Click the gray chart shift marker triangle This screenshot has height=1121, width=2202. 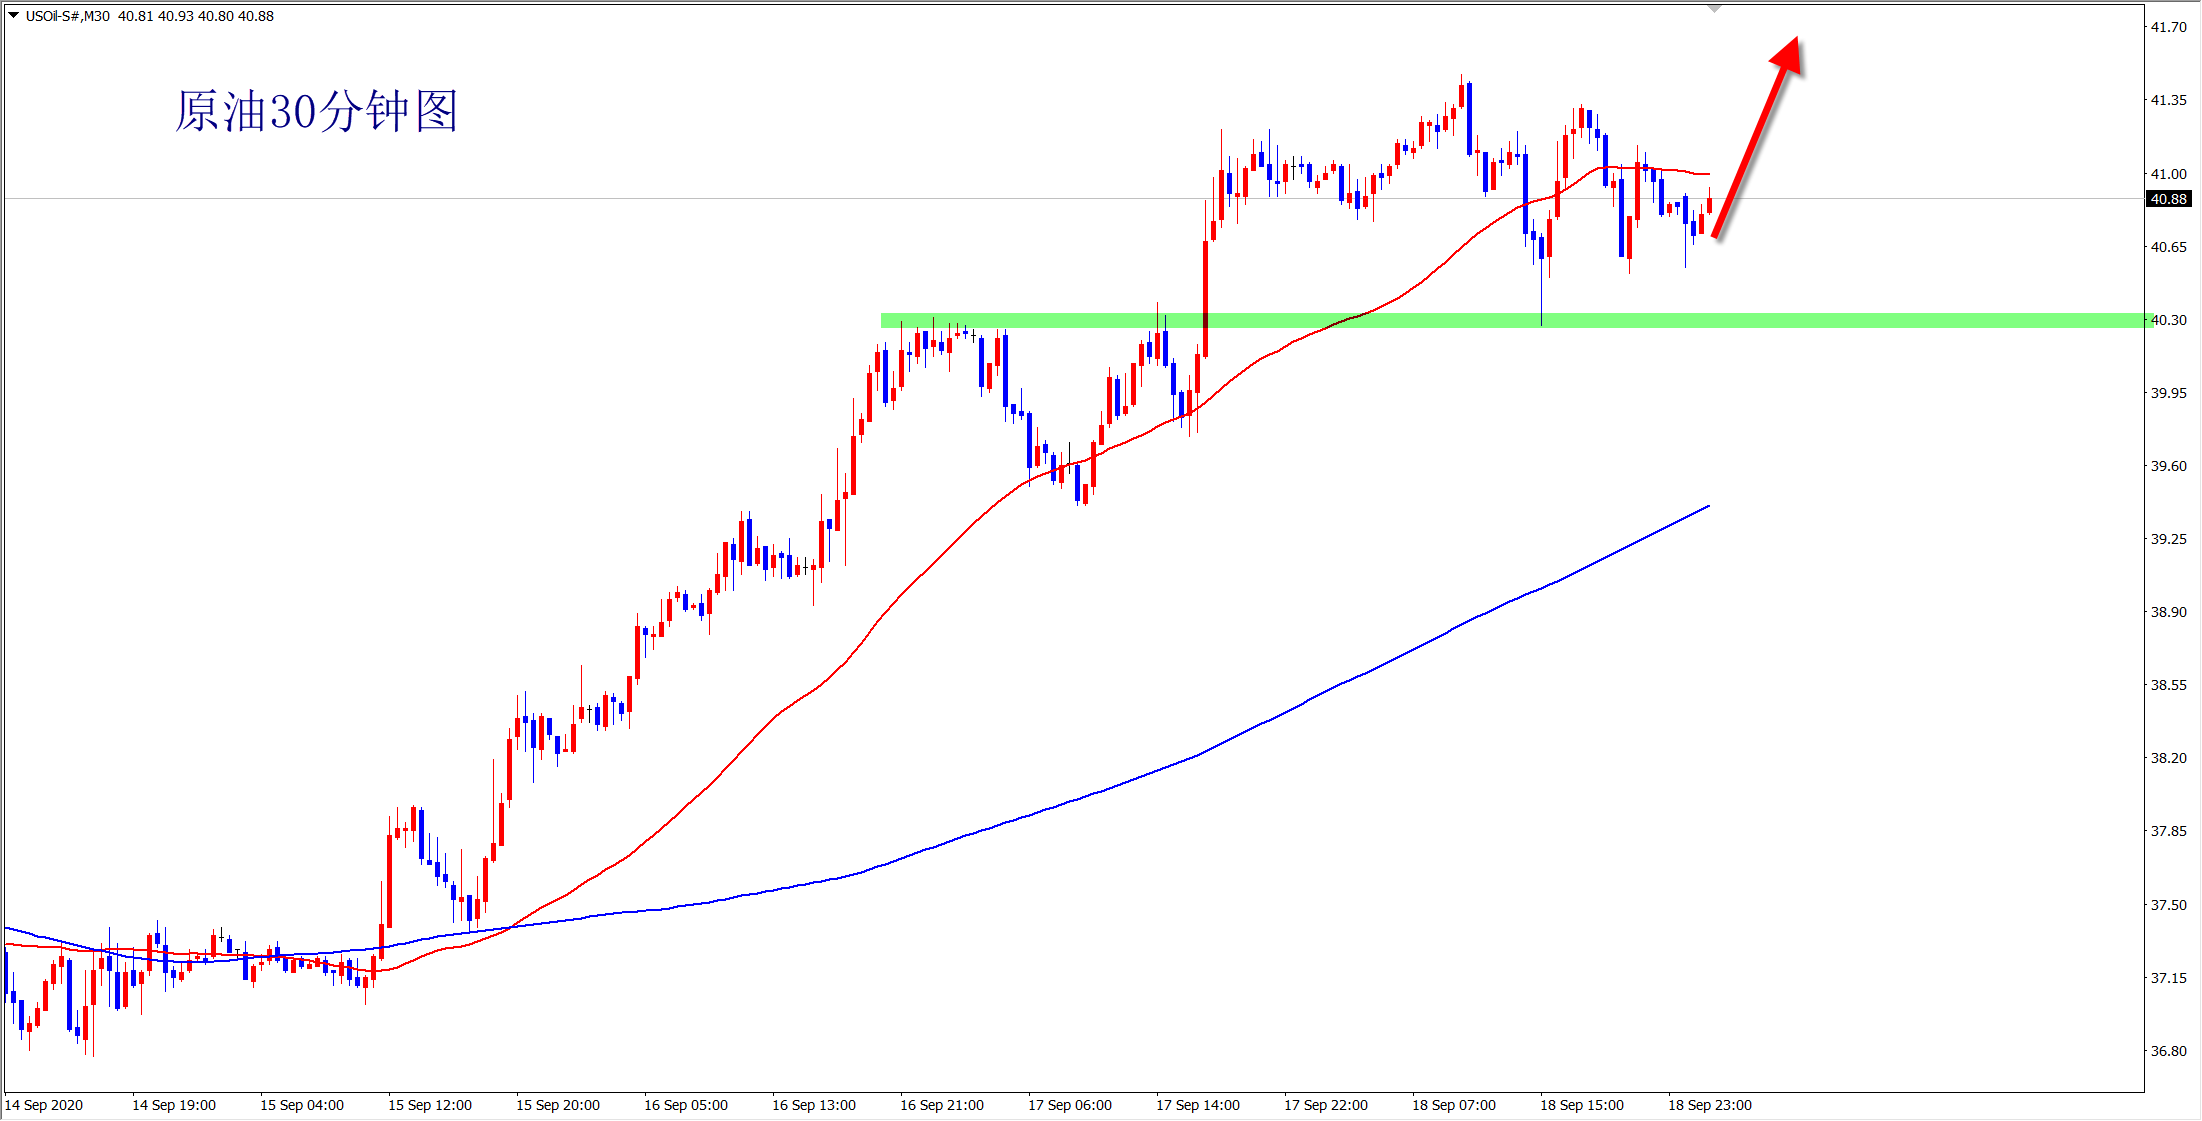coord(1714,9)
